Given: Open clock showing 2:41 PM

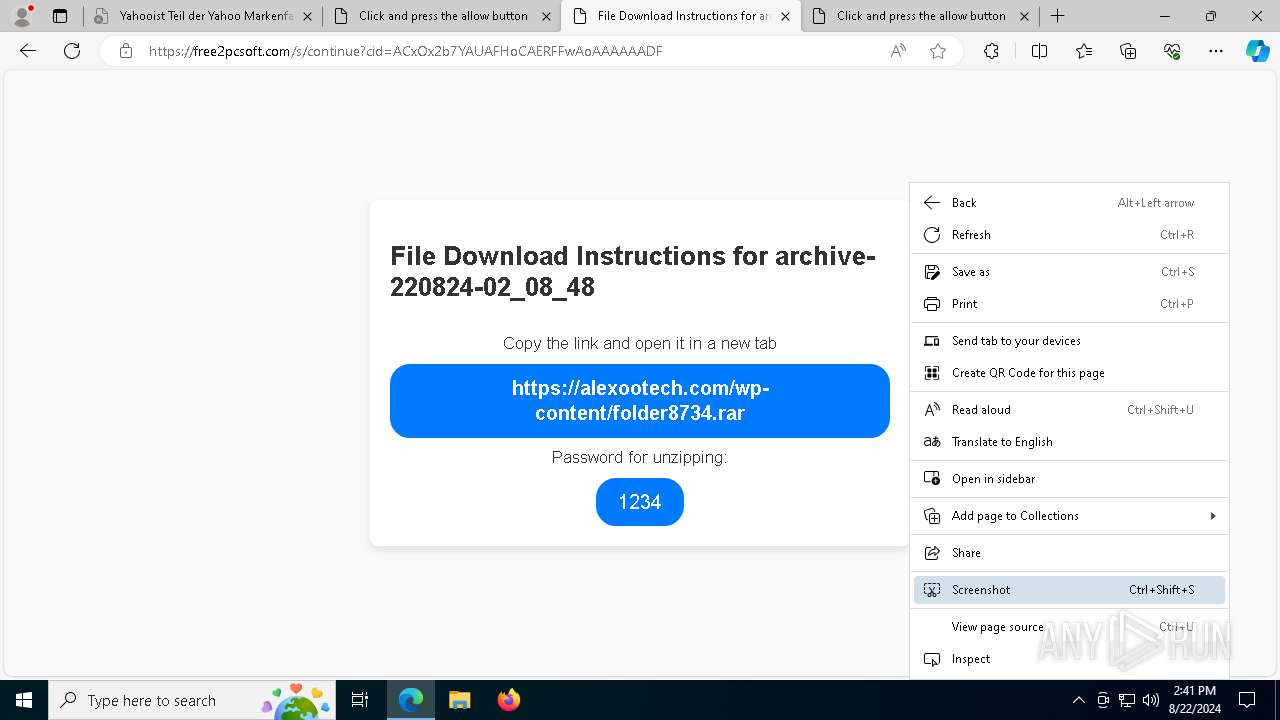Looking at the screenshot, I should pos(1195,700).
